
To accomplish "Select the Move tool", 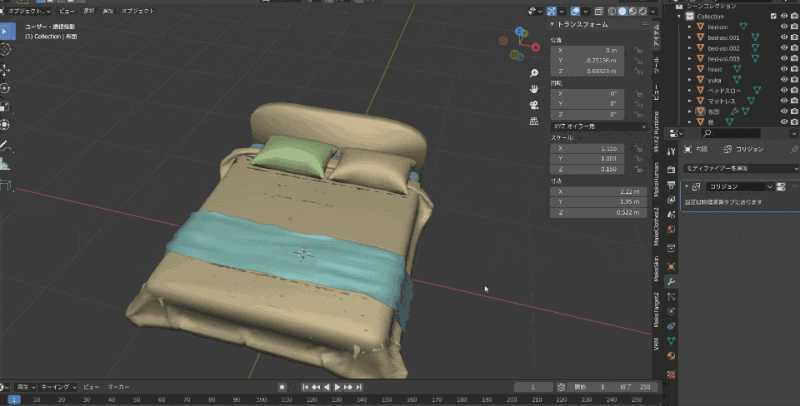I will [x=5, y=70].
